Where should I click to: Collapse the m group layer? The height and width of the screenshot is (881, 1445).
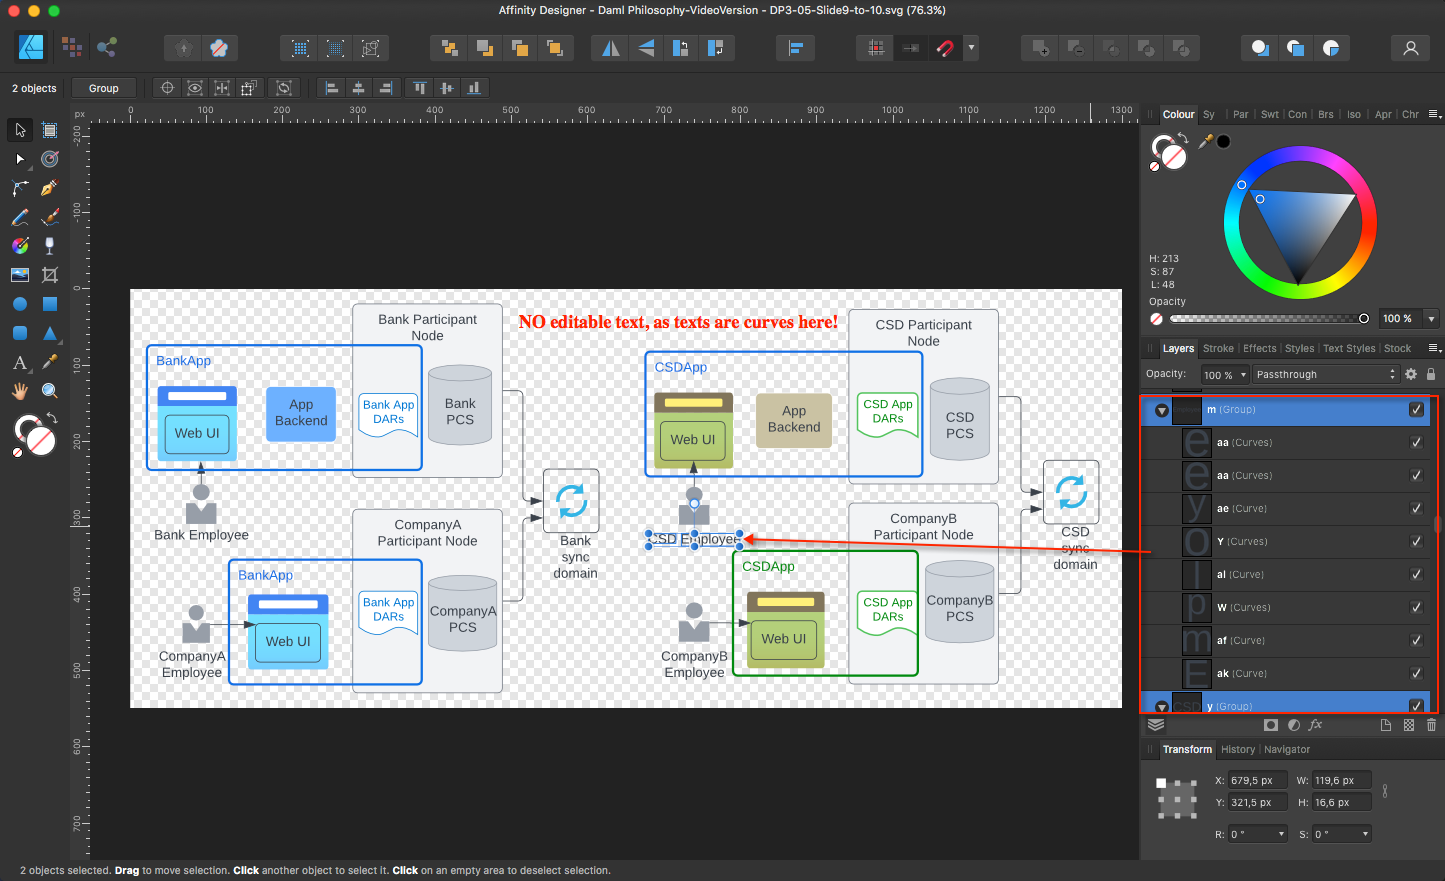pos(1161,410)
